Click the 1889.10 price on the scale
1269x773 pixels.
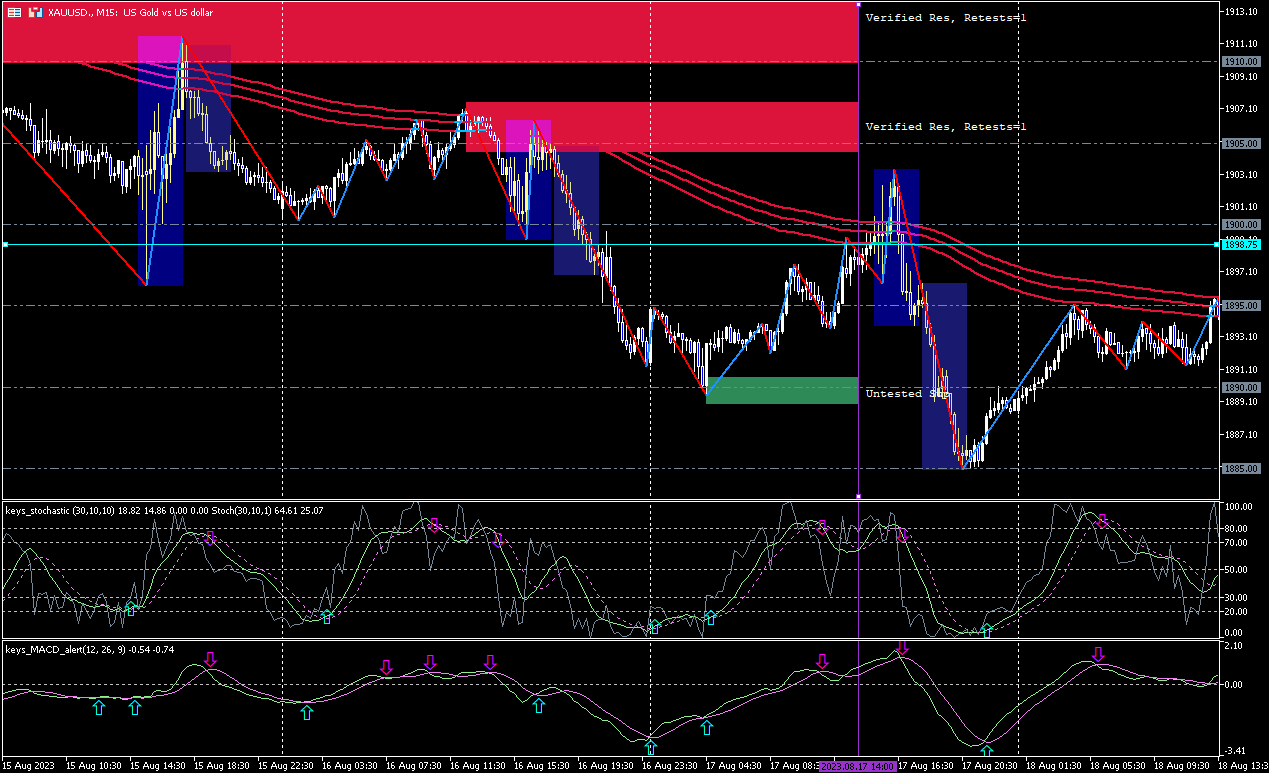1241,402
